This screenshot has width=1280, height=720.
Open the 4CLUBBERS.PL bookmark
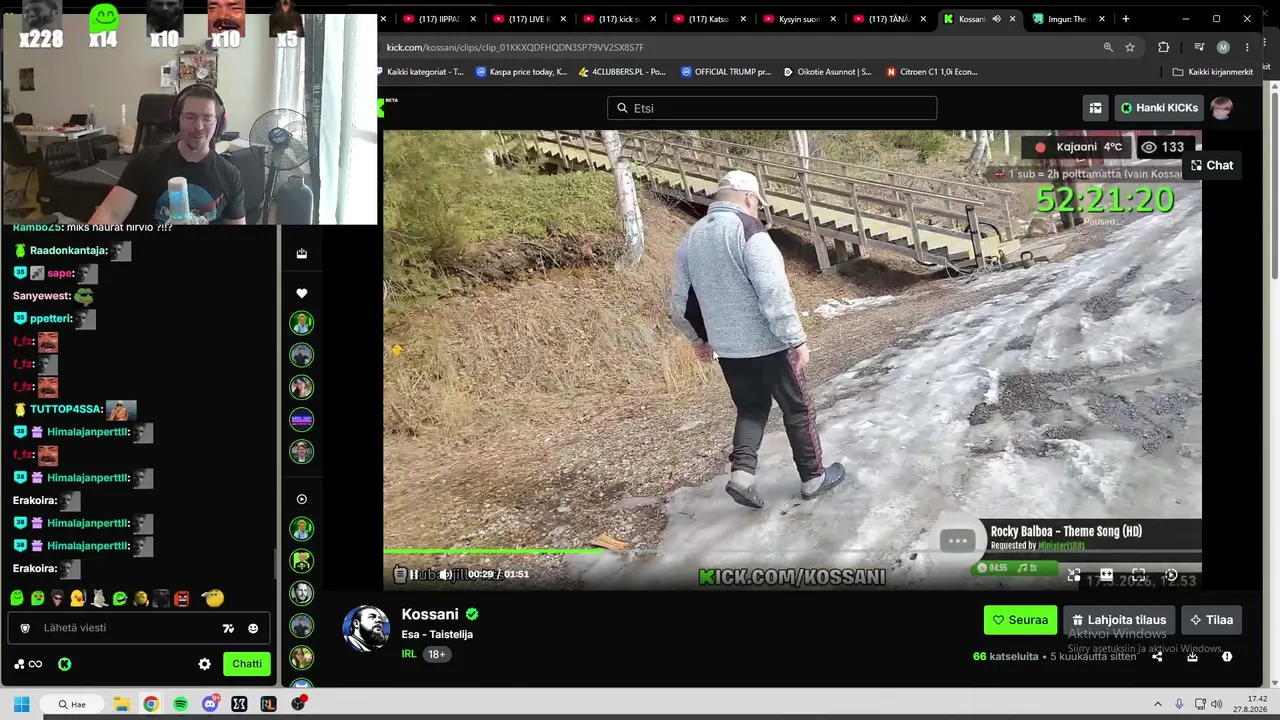click(621, 72)
